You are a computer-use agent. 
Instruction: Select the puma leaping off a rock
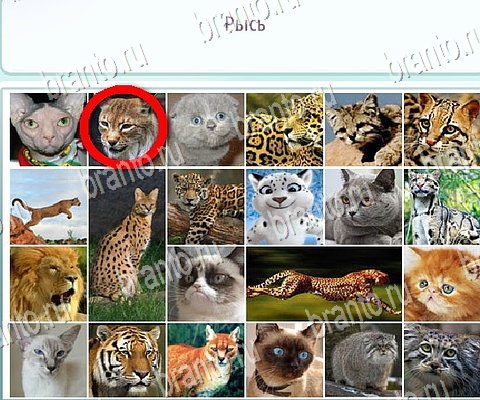[x=48, y=207]
